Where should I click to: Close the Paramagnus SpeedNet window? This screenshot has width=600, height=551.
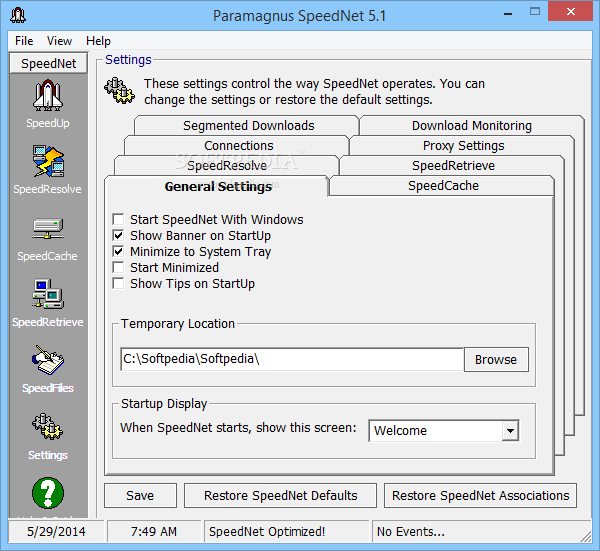[x=571, y=11]
